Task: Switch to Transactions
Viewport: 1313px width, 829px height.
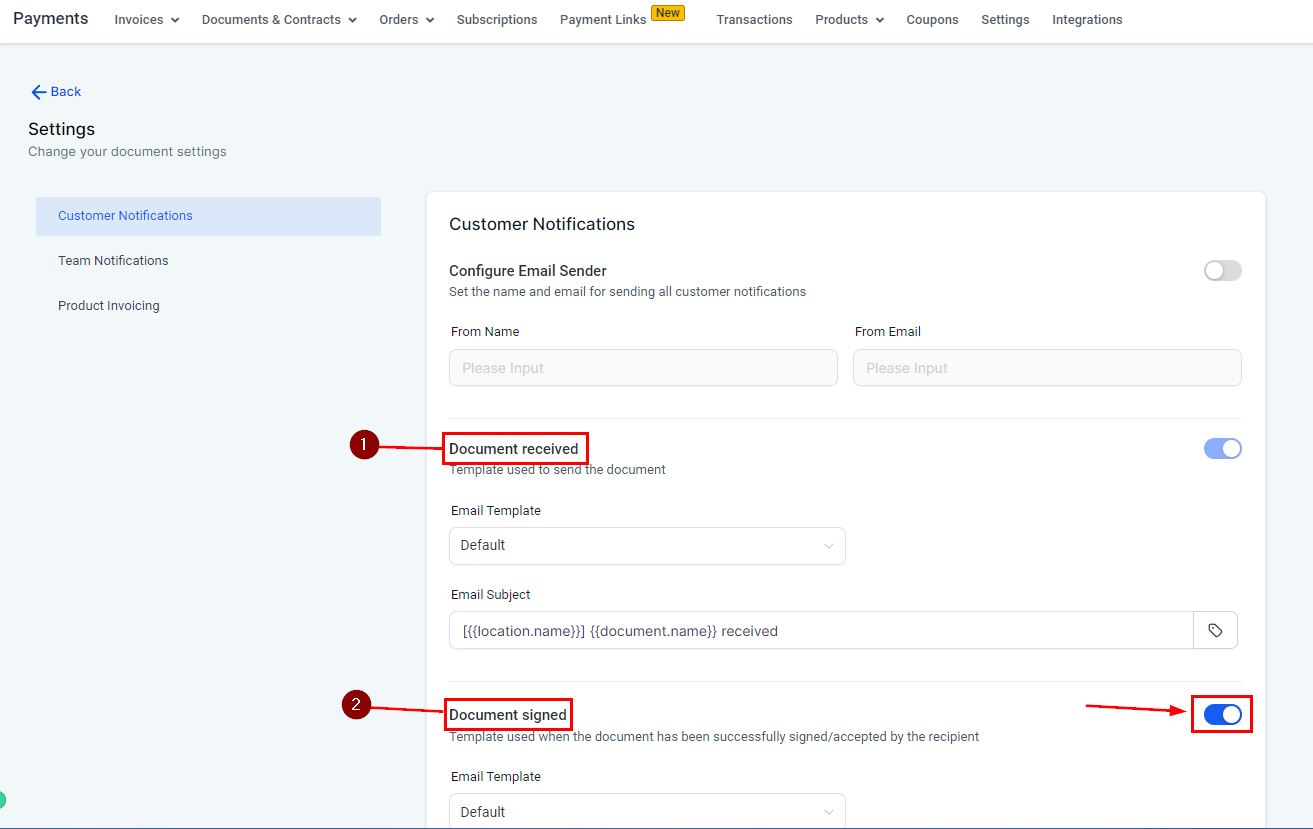Action: [x=754, y=20]
